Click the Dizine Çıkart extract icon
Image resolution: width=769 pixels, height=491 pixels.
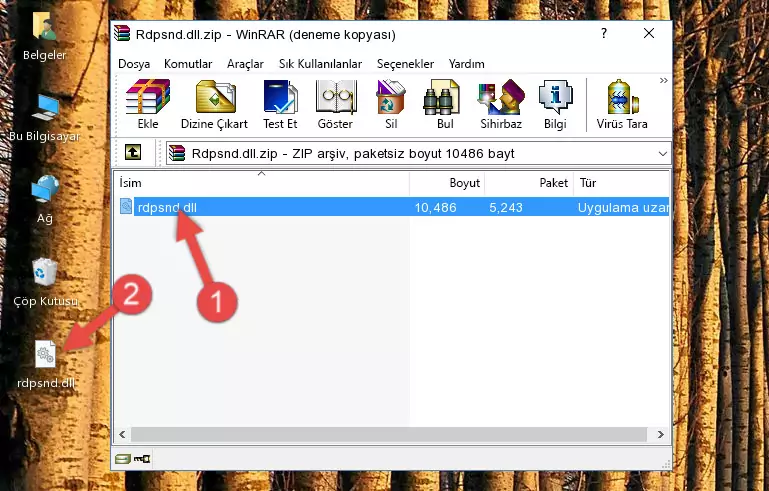point(214,104)
